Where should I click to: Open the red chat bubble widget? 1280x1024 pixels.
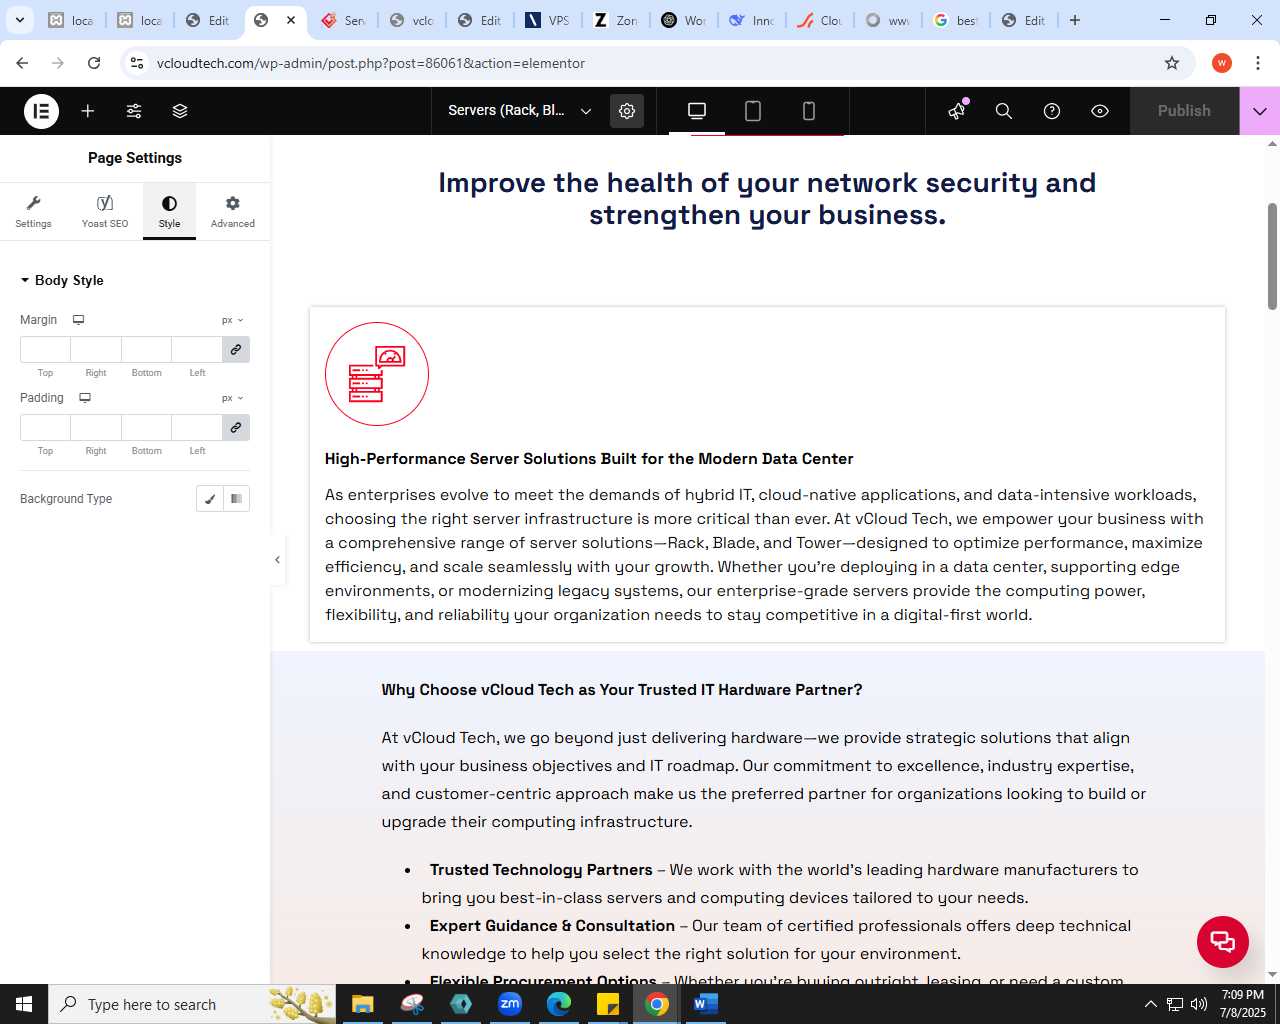pyautogui.click(x=1223, y=942)
